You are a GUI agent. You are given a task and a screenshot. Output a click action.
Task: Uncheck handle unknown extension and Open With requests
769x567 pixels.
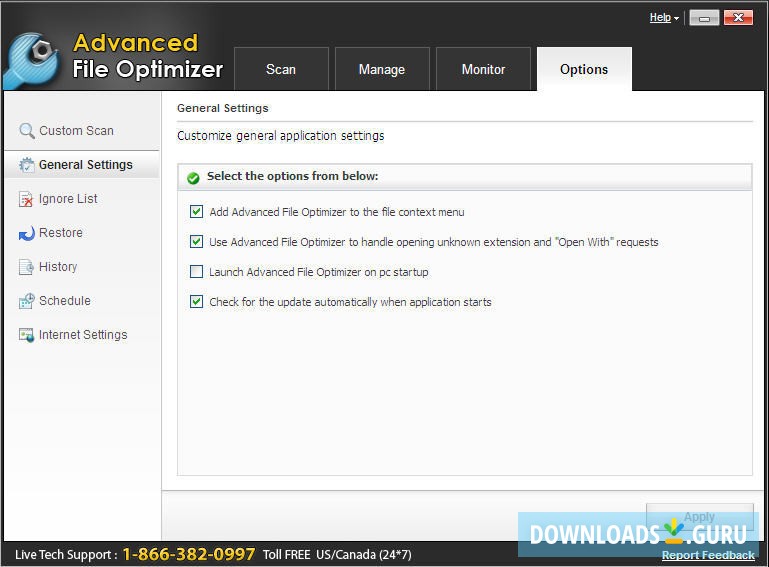point(196,241)
